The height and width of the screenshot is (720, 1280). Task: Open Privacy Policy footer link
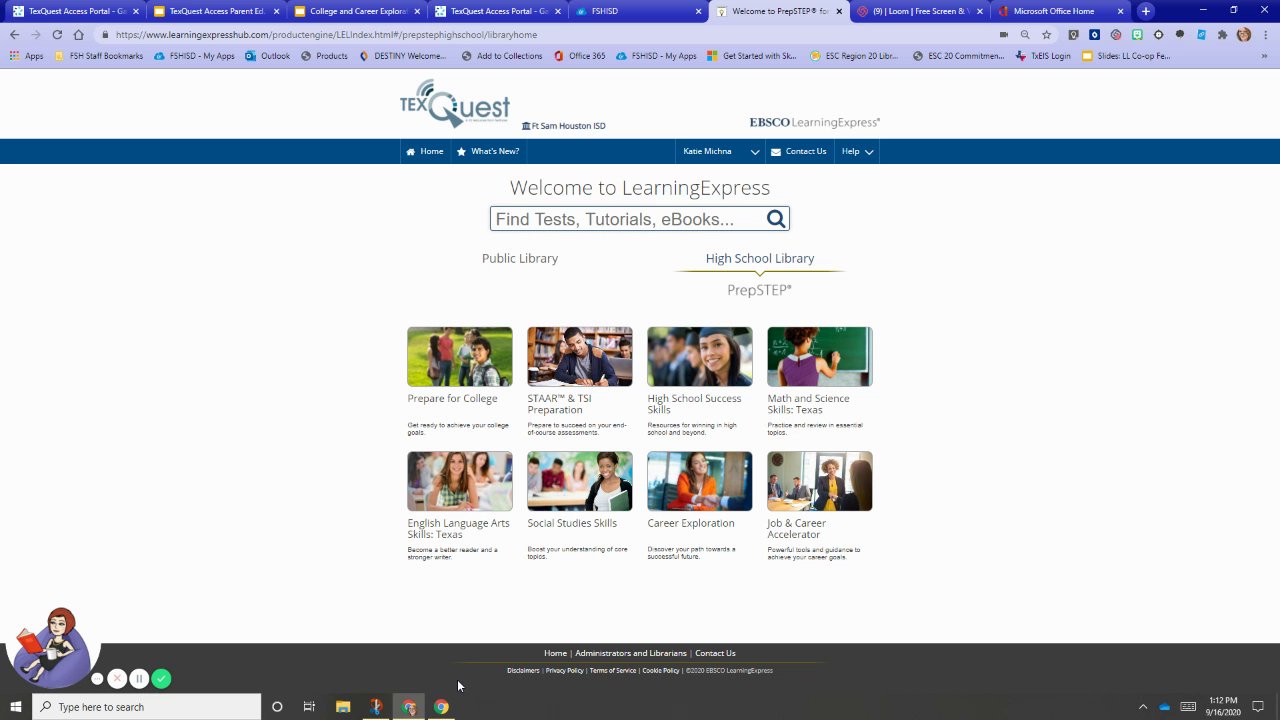tap(564, 671)
